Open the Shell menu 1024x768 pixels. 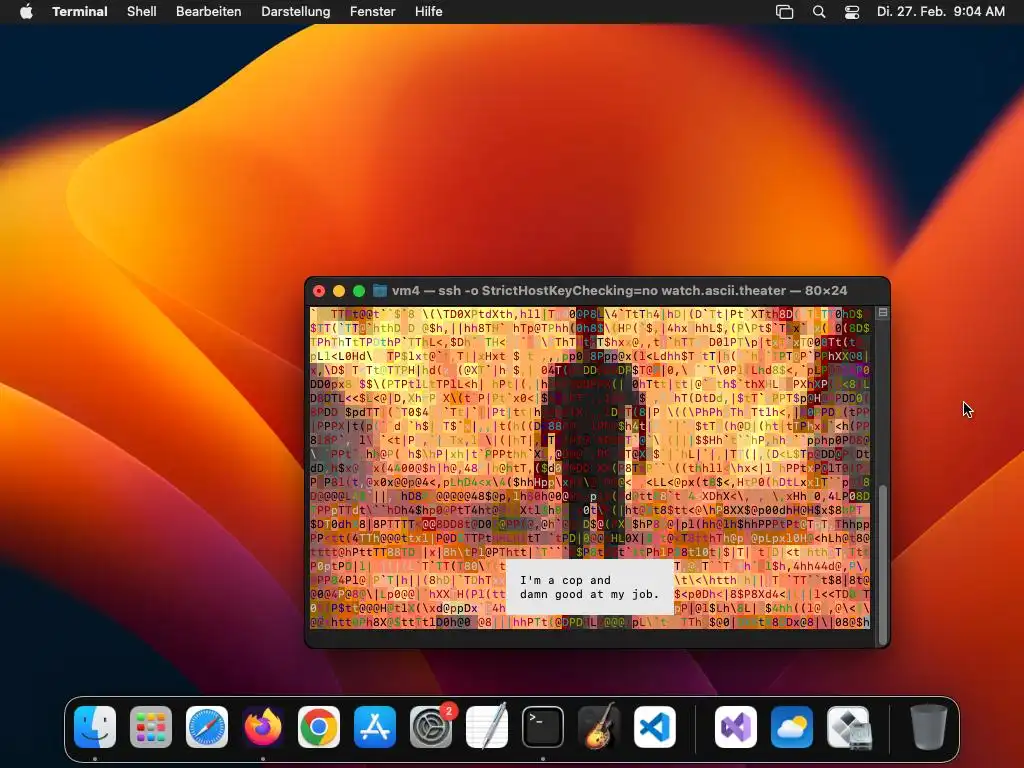point(142,12)
